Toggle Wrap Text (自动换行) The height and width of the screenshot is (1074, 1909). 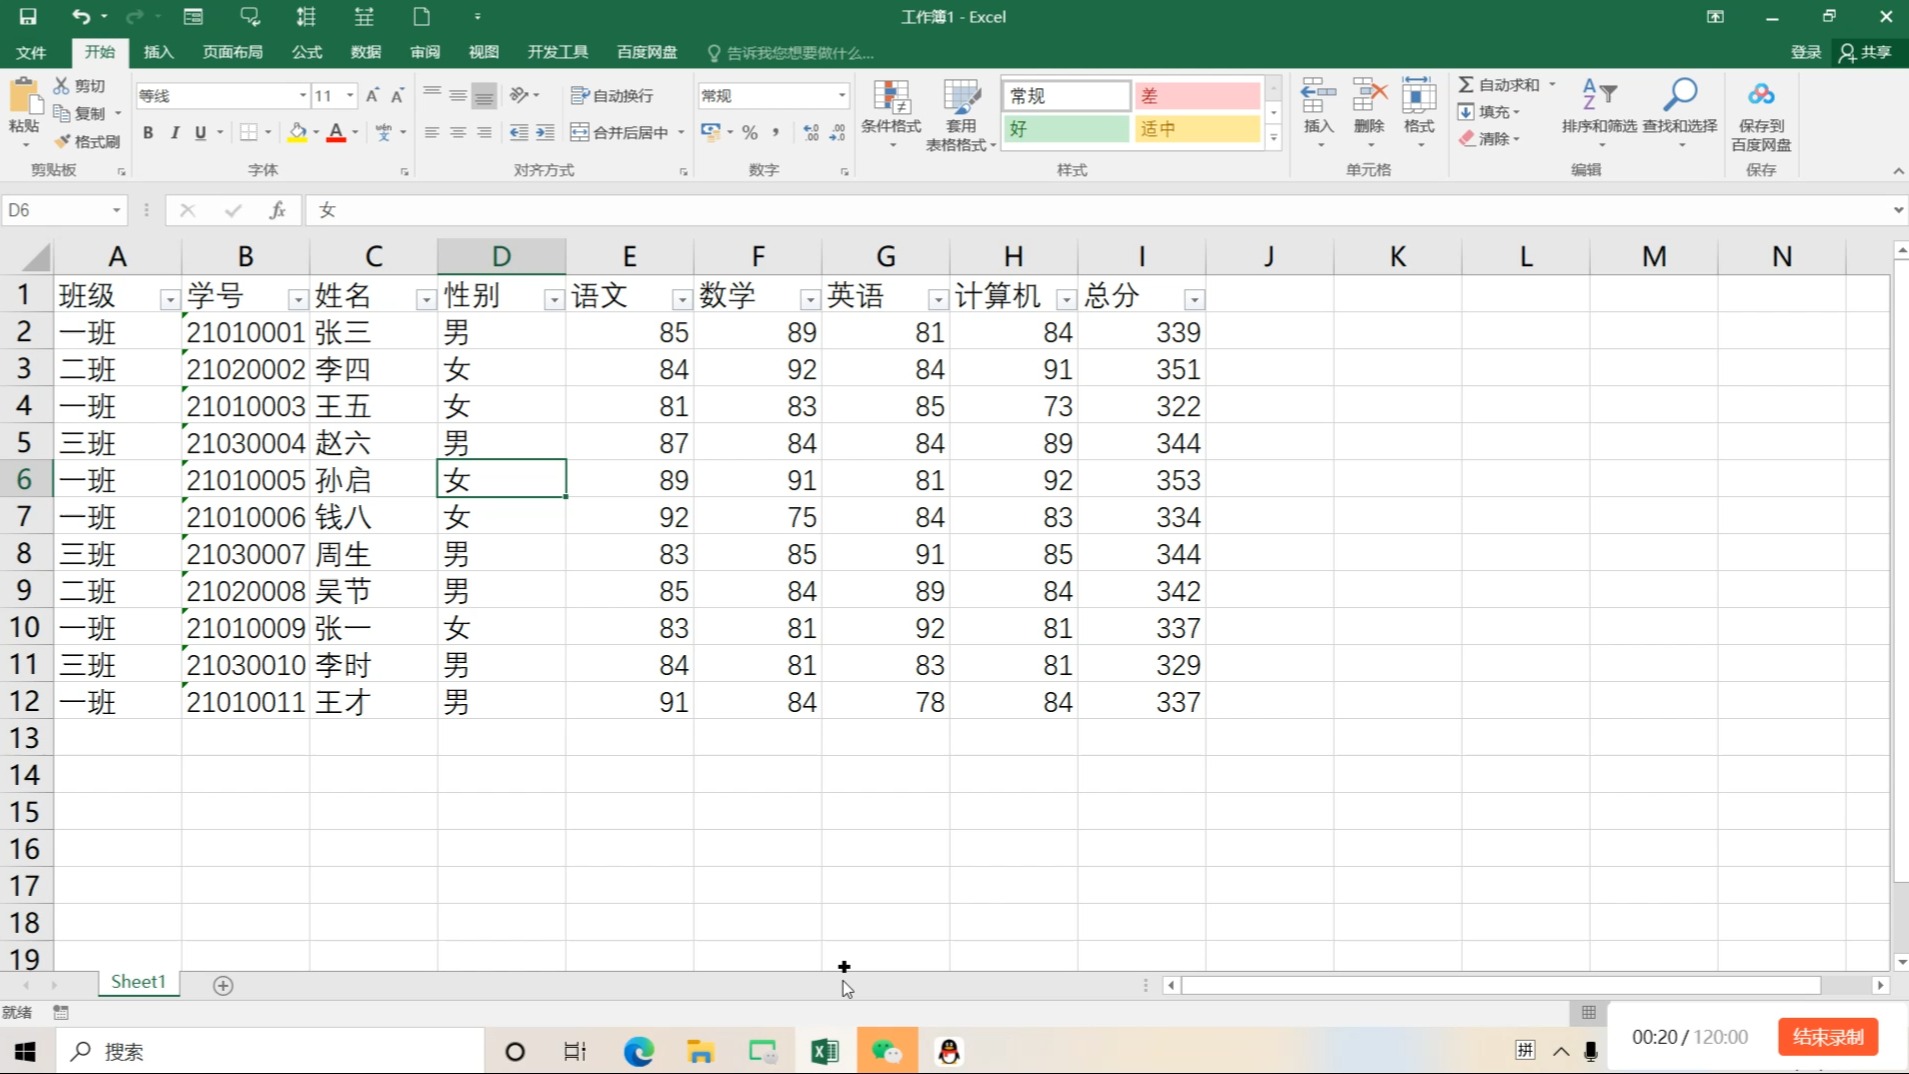[x=612, y=95]
